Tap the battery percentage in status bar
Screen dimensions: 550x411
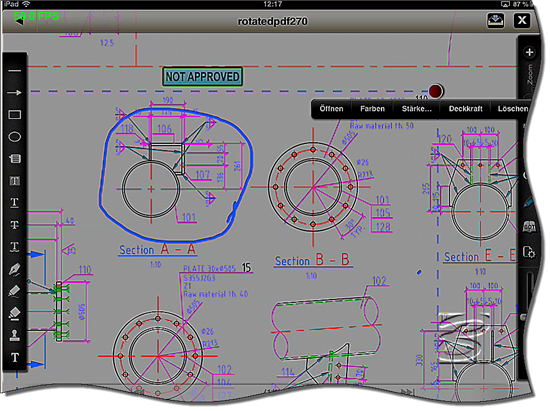tap(520, 4)
